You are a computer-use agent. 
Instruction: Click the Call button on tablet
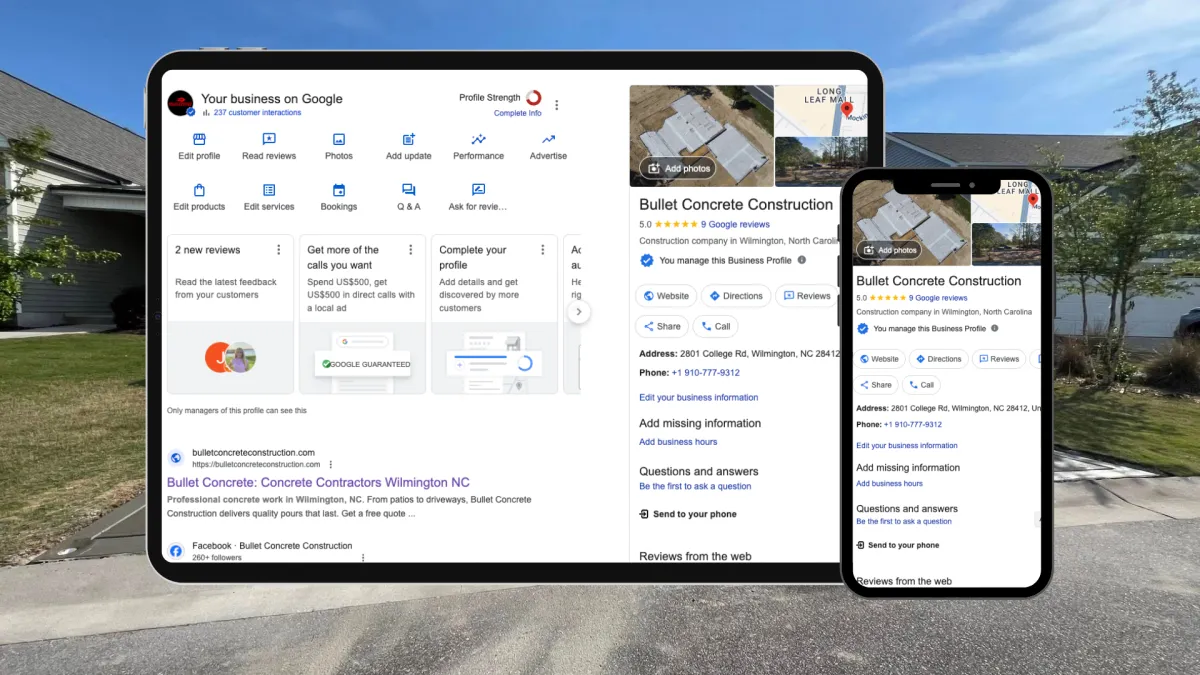click(x=716, y=326)
